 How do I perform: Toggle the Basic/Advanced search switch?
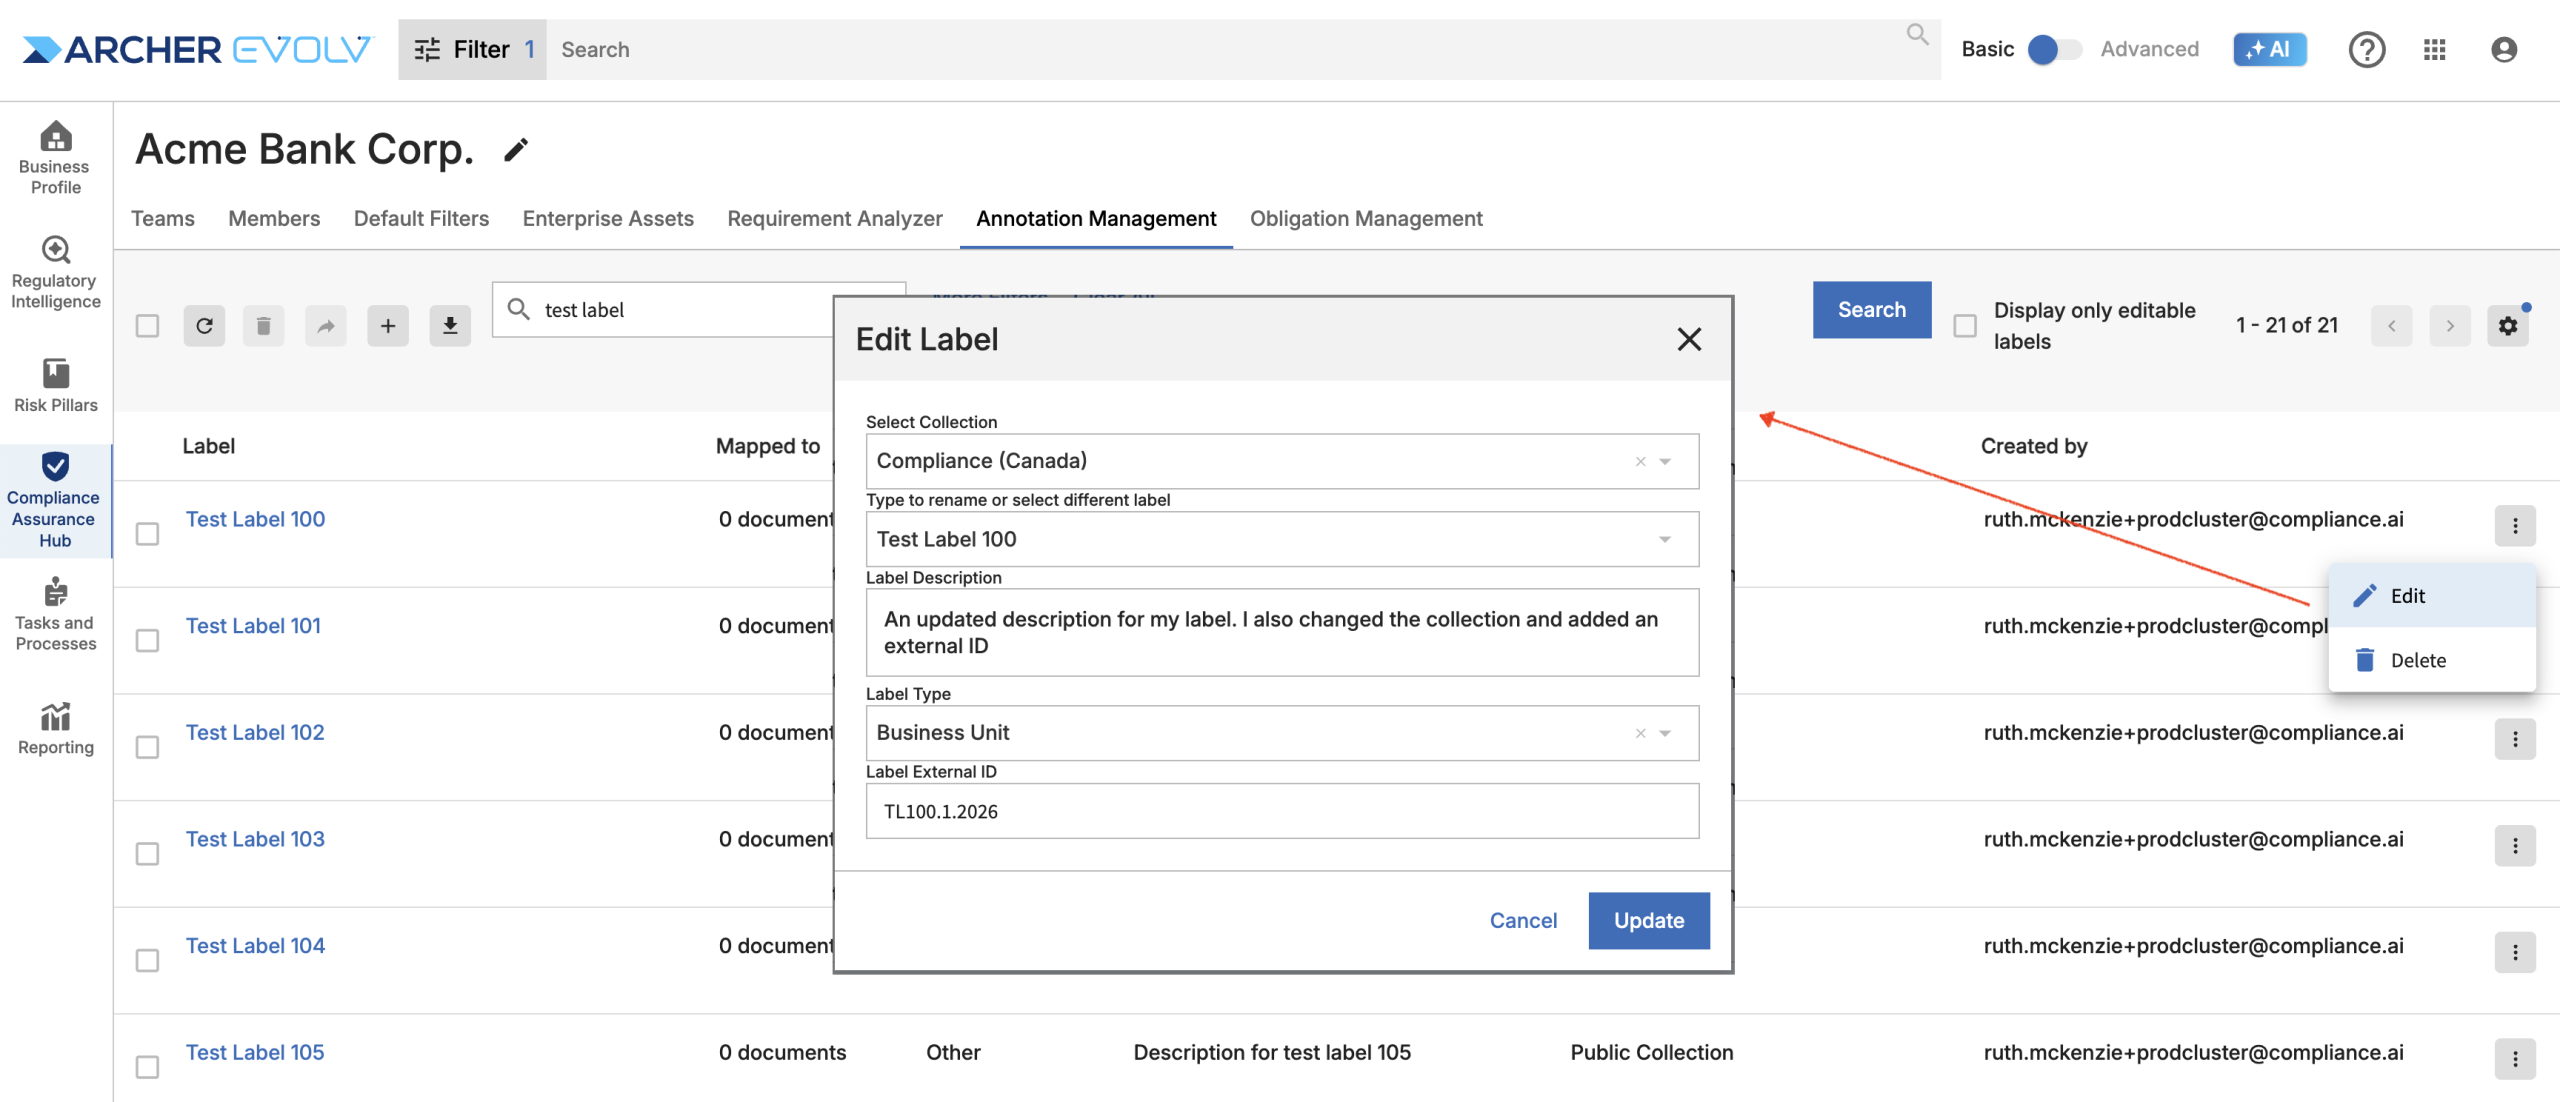point(2054,49)
